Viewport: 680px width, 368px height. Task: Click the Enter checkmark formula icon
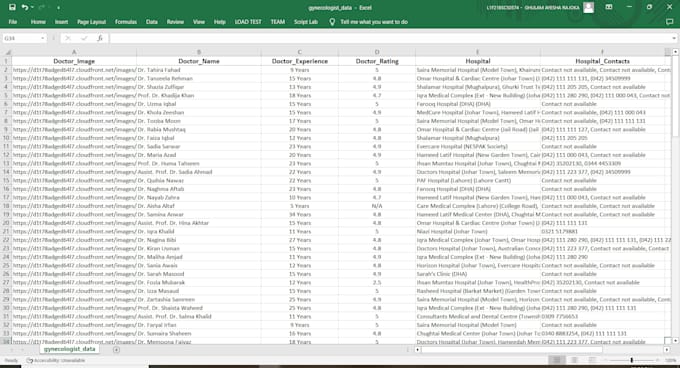tap(84, 38)
